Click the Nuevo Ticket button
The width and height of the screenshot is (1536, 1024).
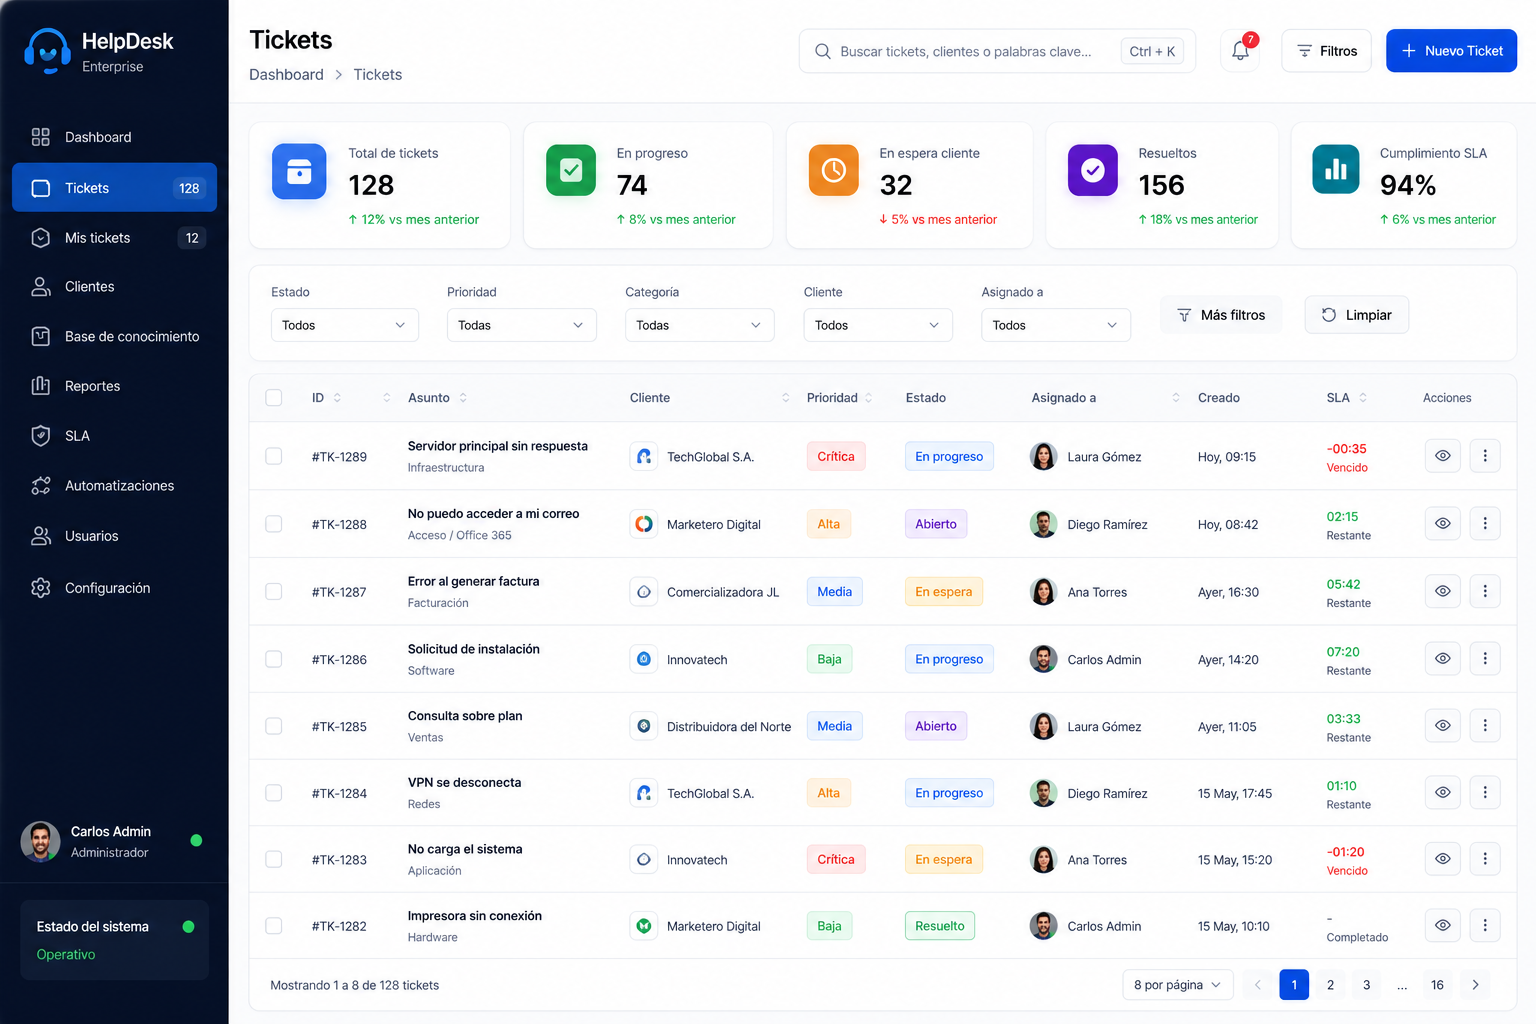[x=1451, y=51]
